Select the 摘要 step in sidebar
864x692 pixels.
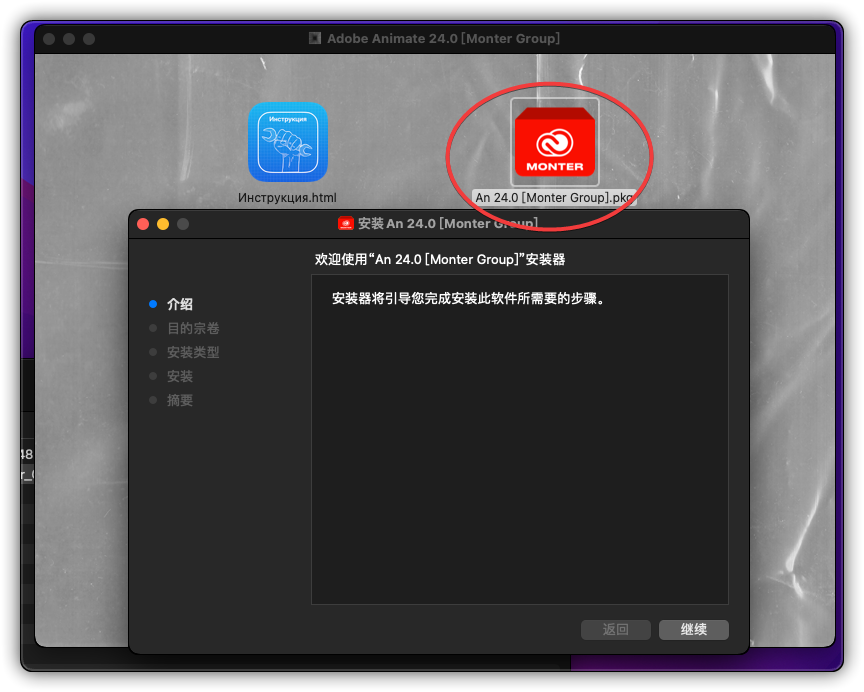(180, 401)
